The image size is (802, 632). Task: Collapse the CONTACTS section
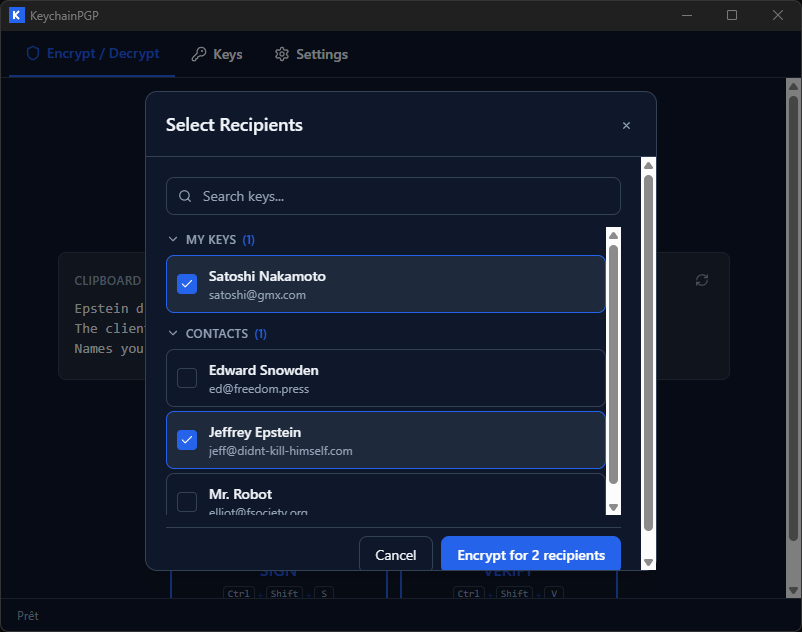pyautogui.click(x=173, y=333)
